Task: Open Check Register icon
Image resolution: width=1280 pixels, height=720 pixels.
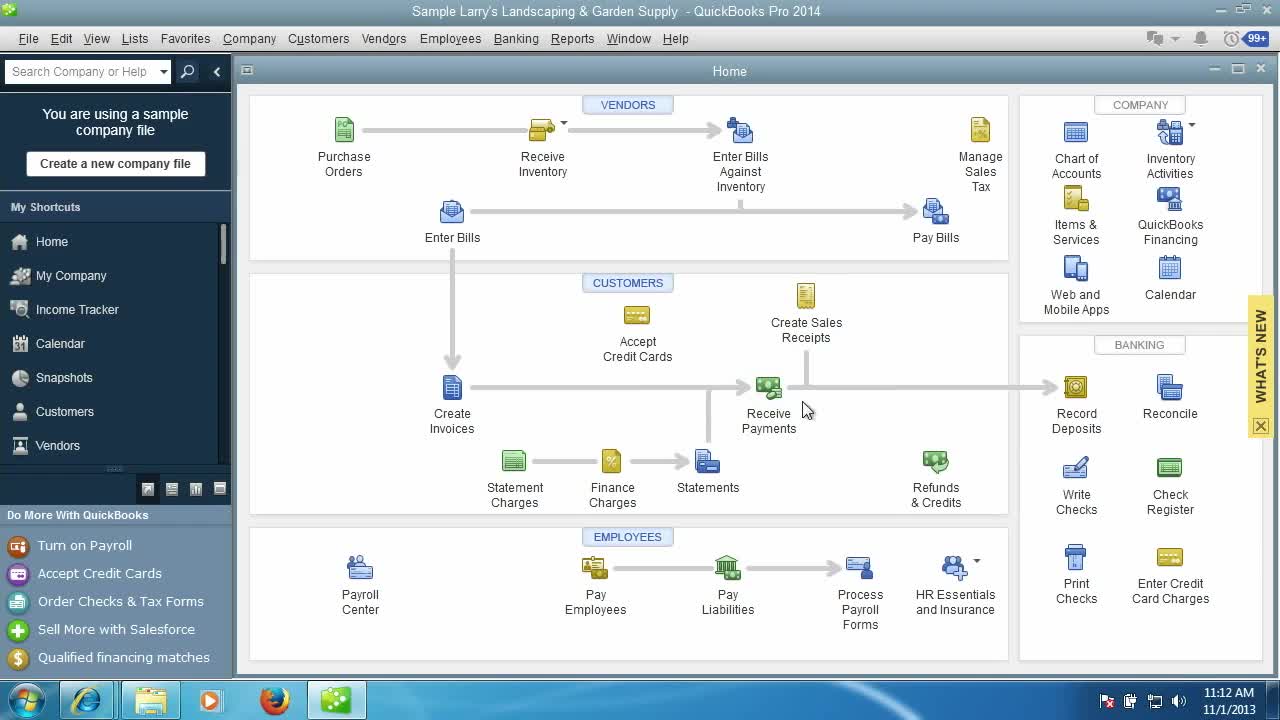Action: tap(1169, 468)
